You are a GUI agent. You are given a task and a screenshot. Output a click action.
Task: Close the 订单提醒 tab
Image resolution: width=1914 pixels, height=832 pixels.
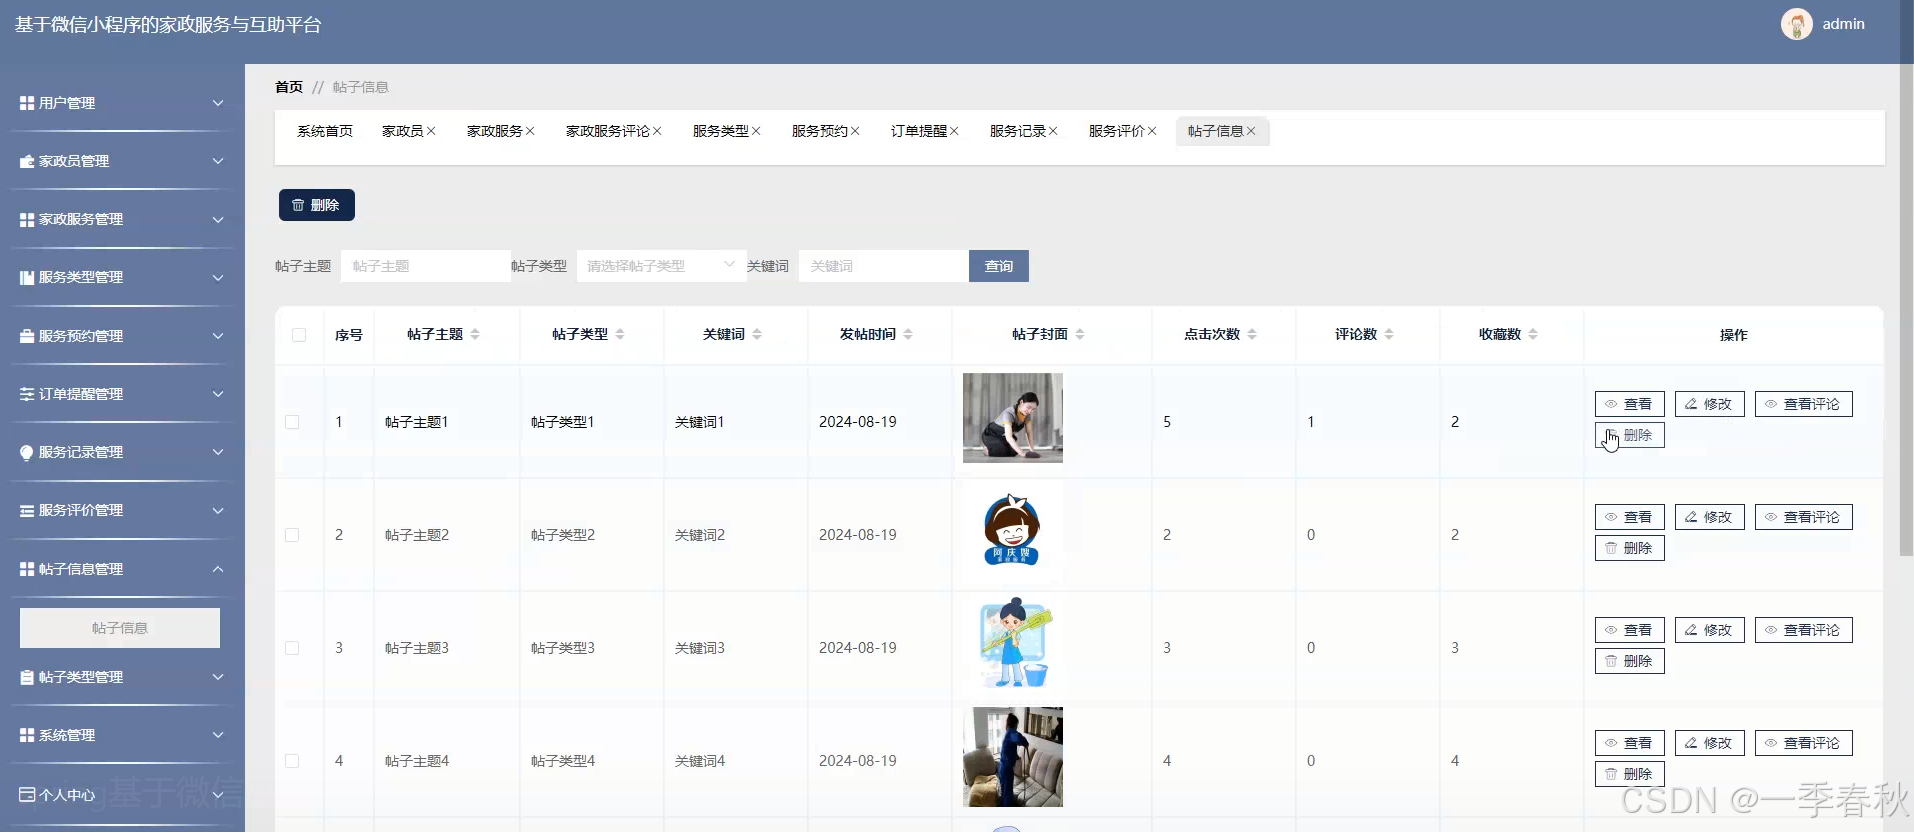[x=954, y=131]
